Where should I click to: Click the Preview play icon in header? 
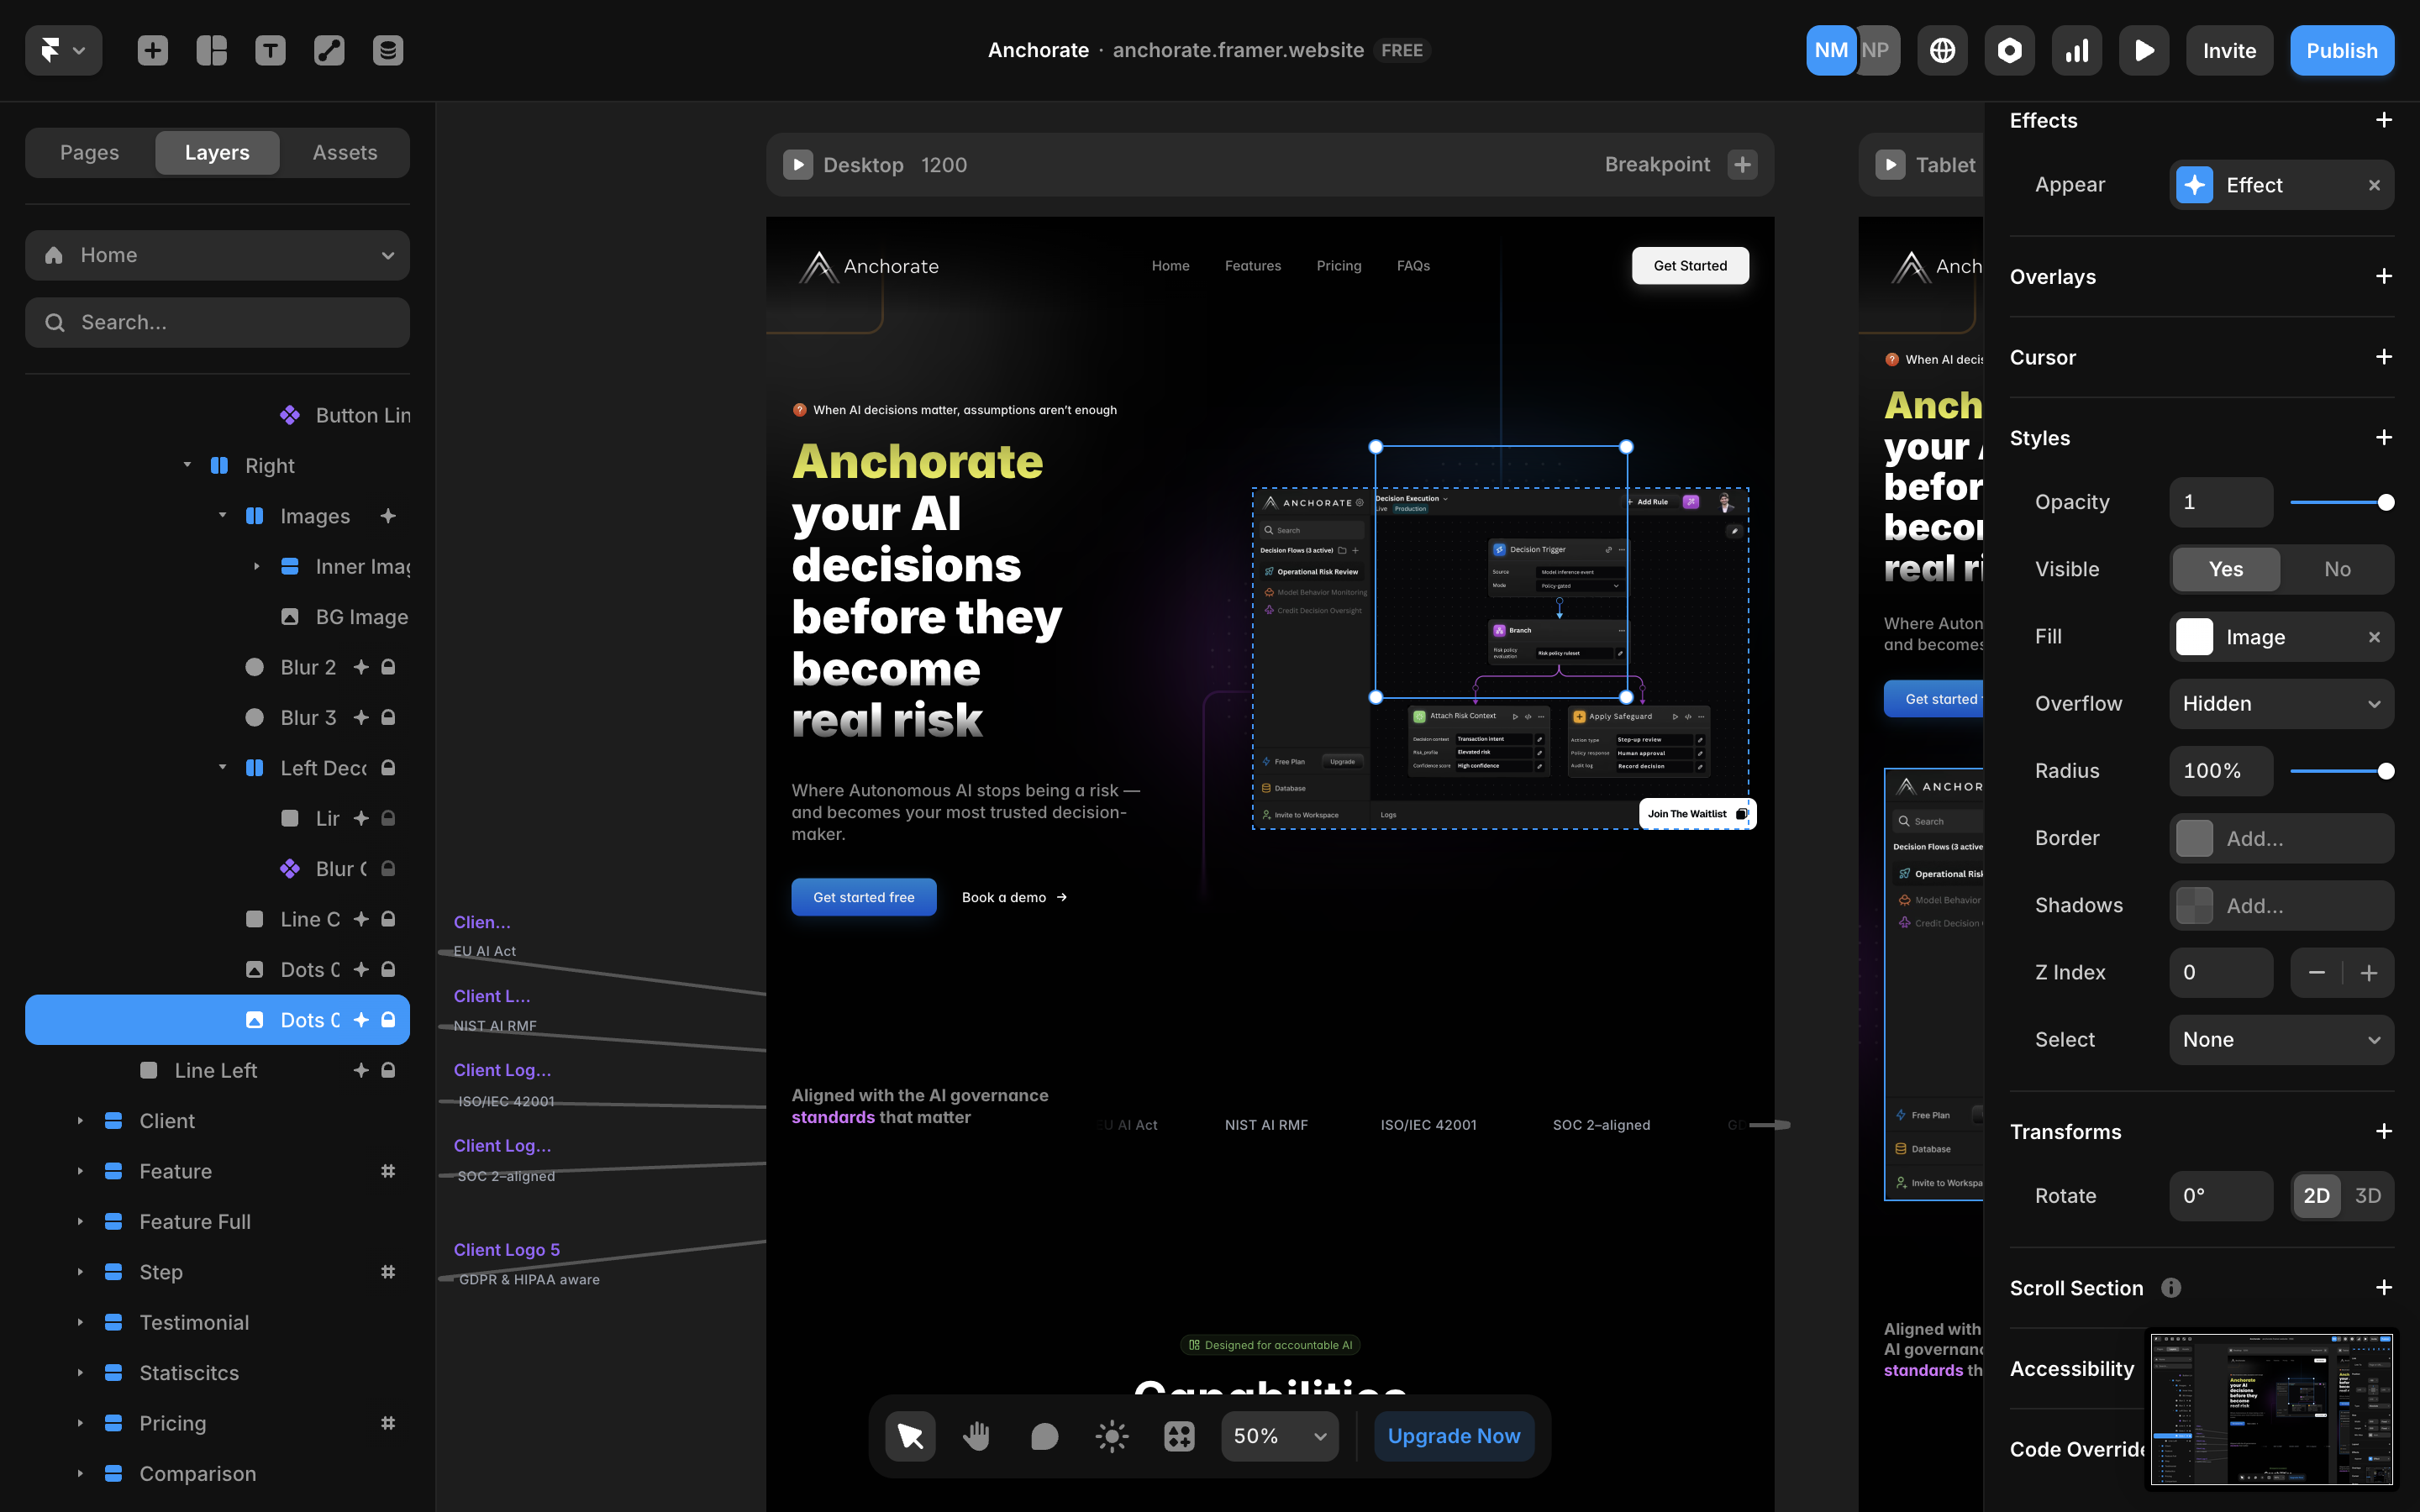[x=2144, y=50]
